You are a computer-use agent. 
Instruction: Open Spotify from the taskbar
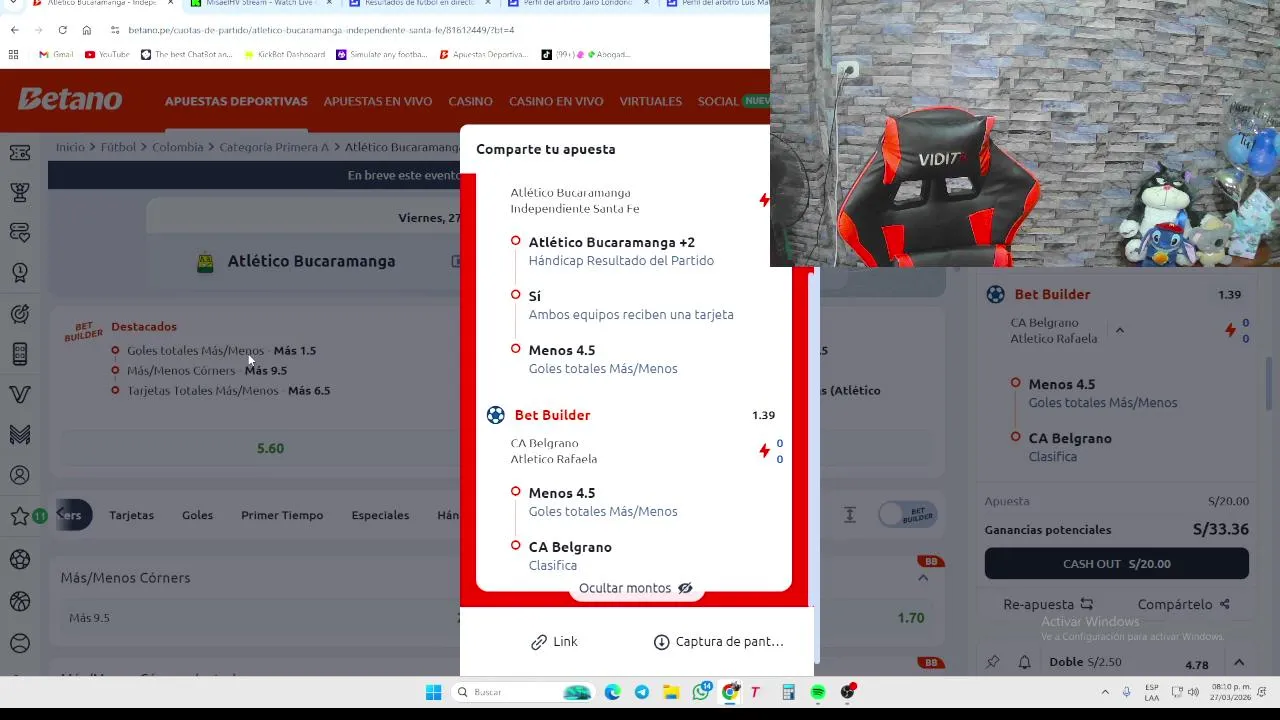tap(818, 692)
